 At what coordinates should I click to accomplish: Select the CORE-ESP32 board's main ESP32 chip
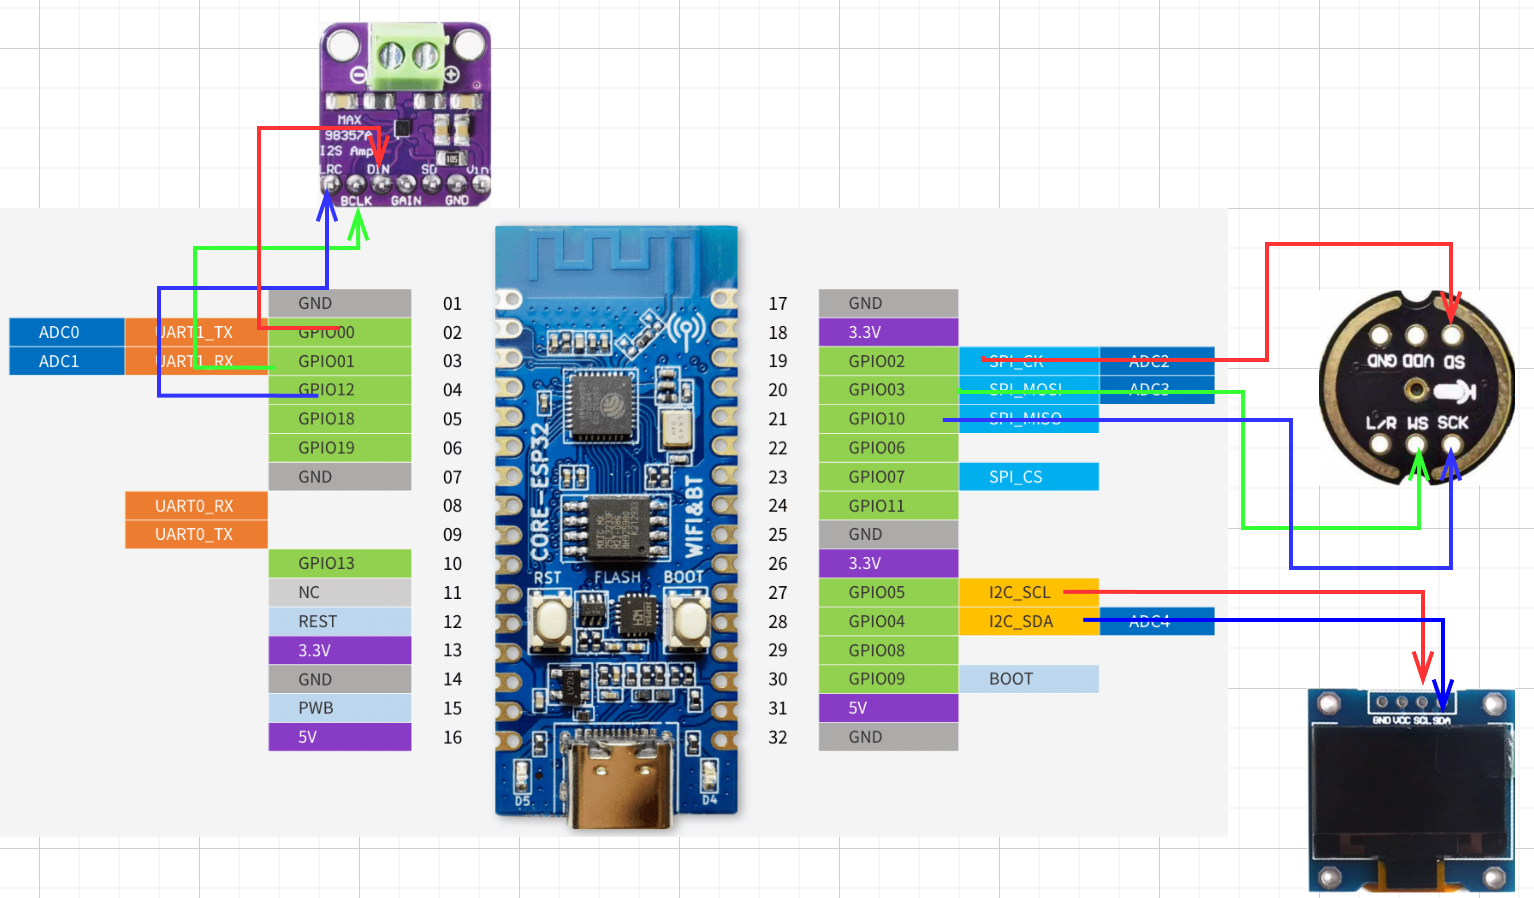(602, 405)
